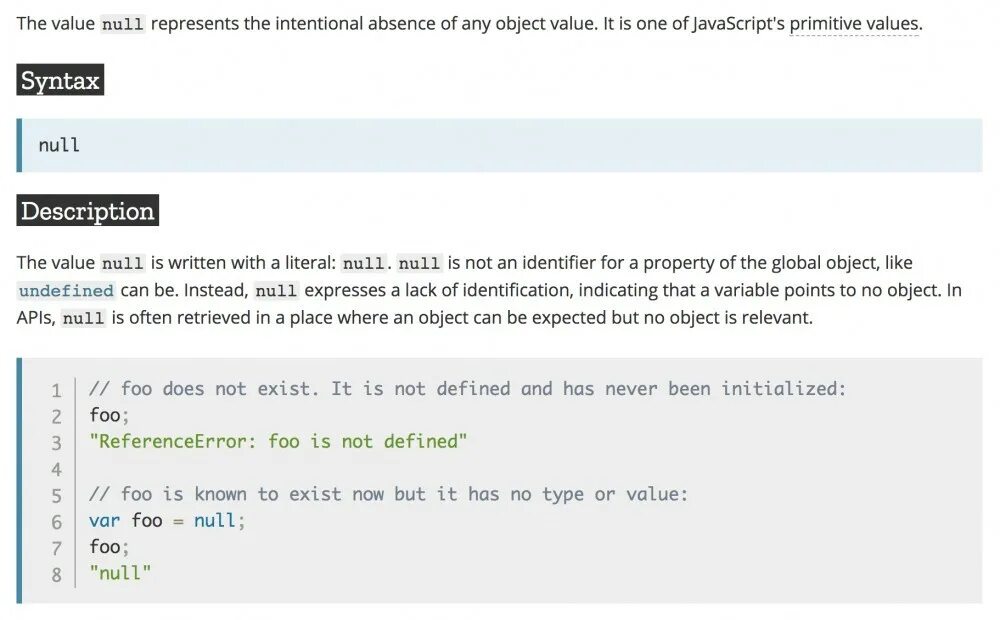Click the "var" keyword in the code
The image size is (1000, 620).
(x=105, y=520)
